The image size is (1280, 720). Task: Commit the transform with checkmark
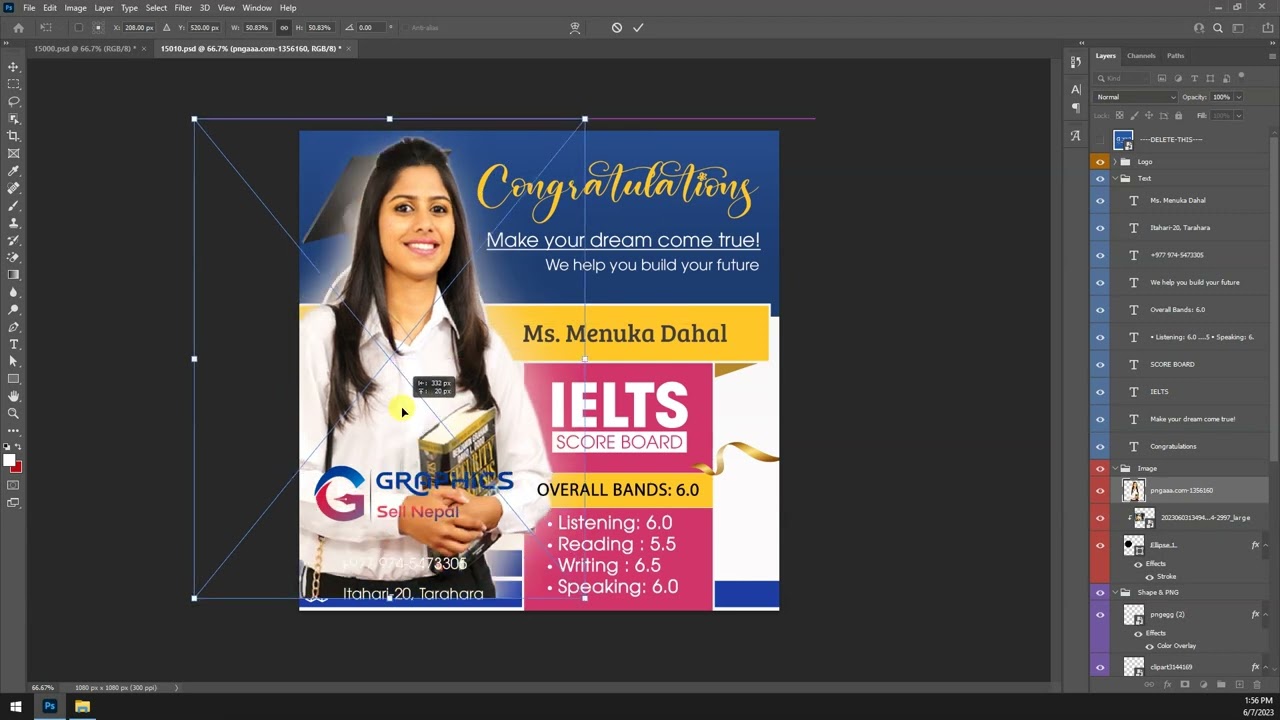coord(638,28)
